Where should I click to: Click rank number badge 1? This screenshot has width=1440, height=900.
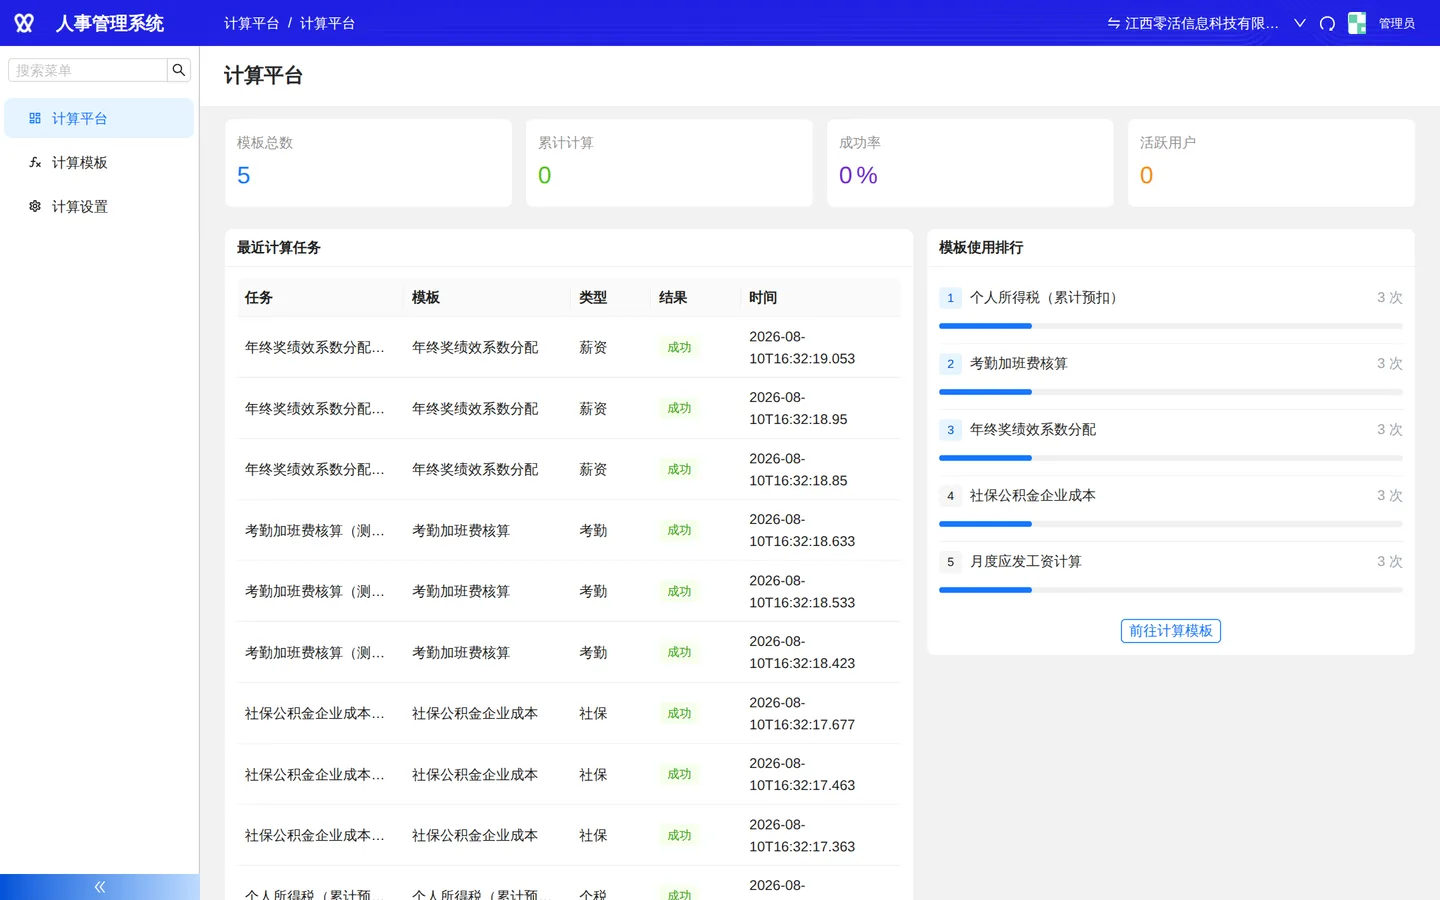[950, 297]
